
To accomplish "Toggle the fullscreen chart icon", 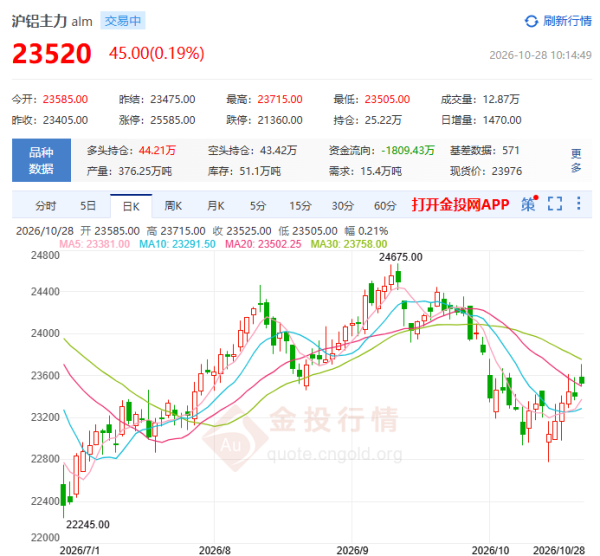I will [x=555, y=204].
